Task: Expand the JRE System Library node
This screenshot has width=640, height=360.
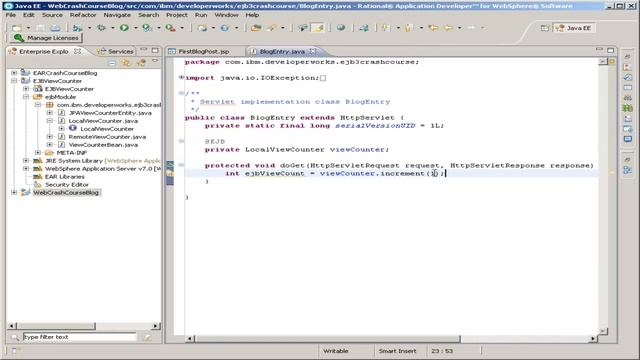Action: pyautogui.click(x=26, y=161)
